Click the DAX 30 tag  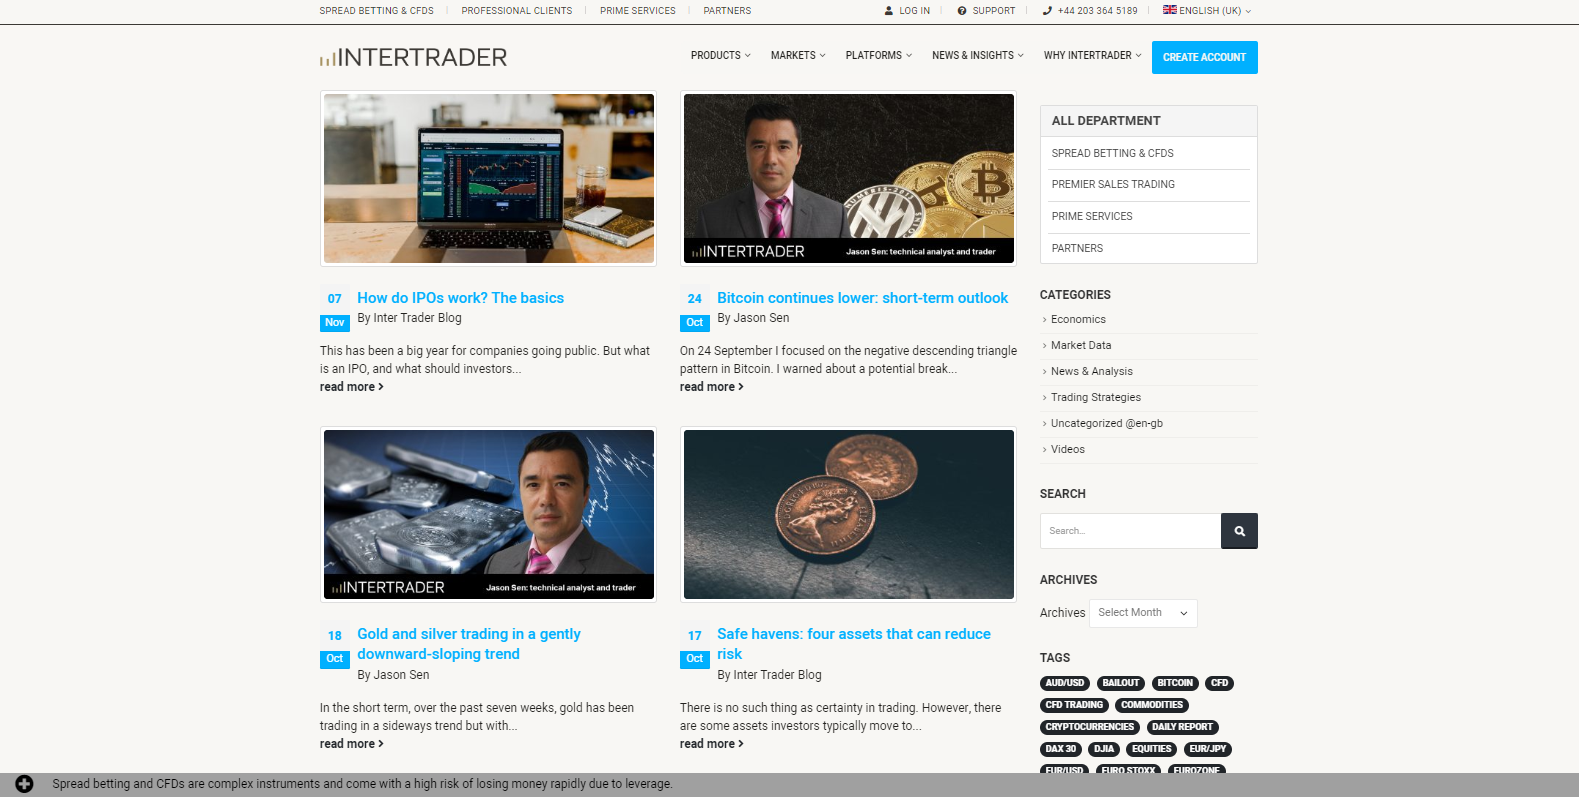1061,750
